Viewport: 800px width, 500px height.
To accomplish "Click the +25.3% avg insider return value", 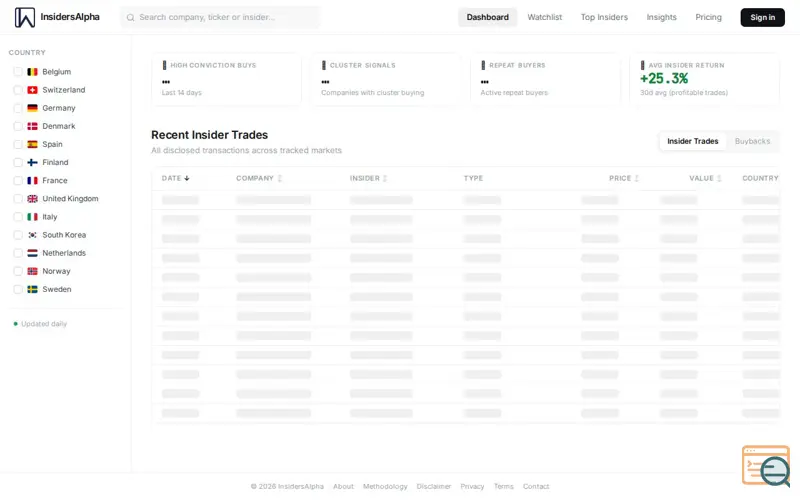I will point(664,79).
